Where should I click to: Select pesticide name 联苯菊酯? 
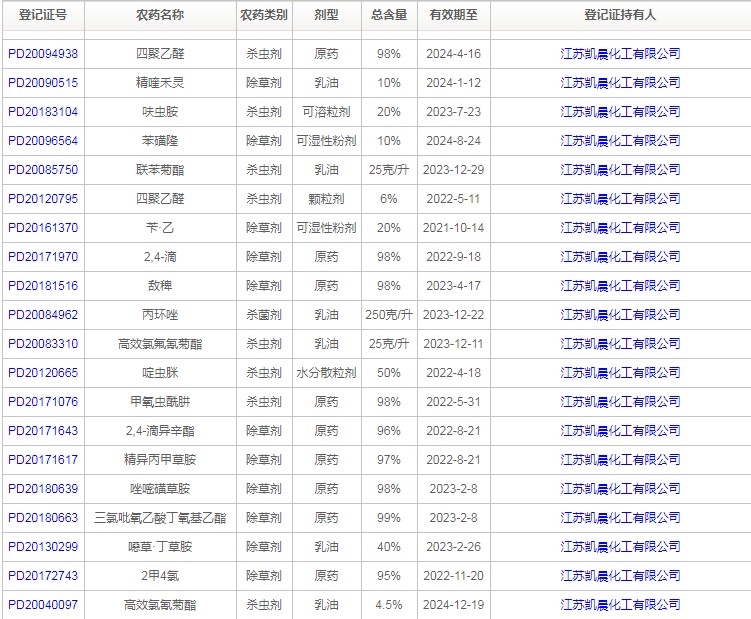[x=160, y=170]
